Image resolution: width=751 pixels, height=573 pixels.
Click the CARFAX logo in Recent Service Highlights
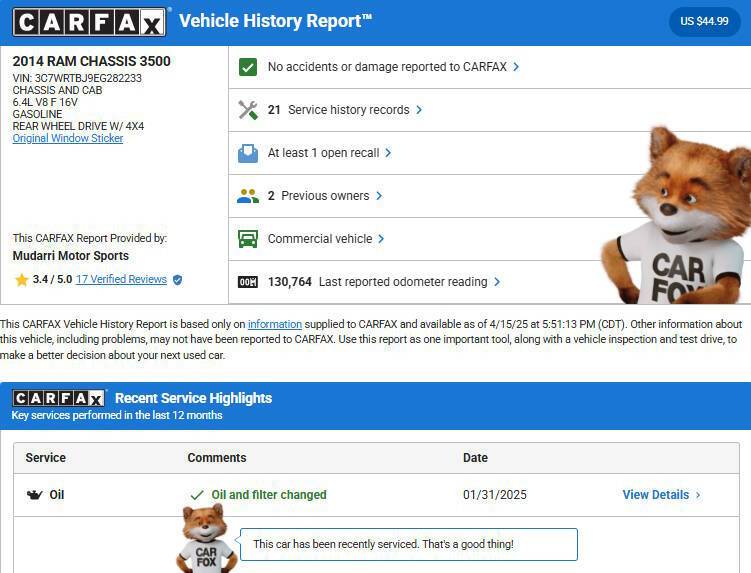58,398
